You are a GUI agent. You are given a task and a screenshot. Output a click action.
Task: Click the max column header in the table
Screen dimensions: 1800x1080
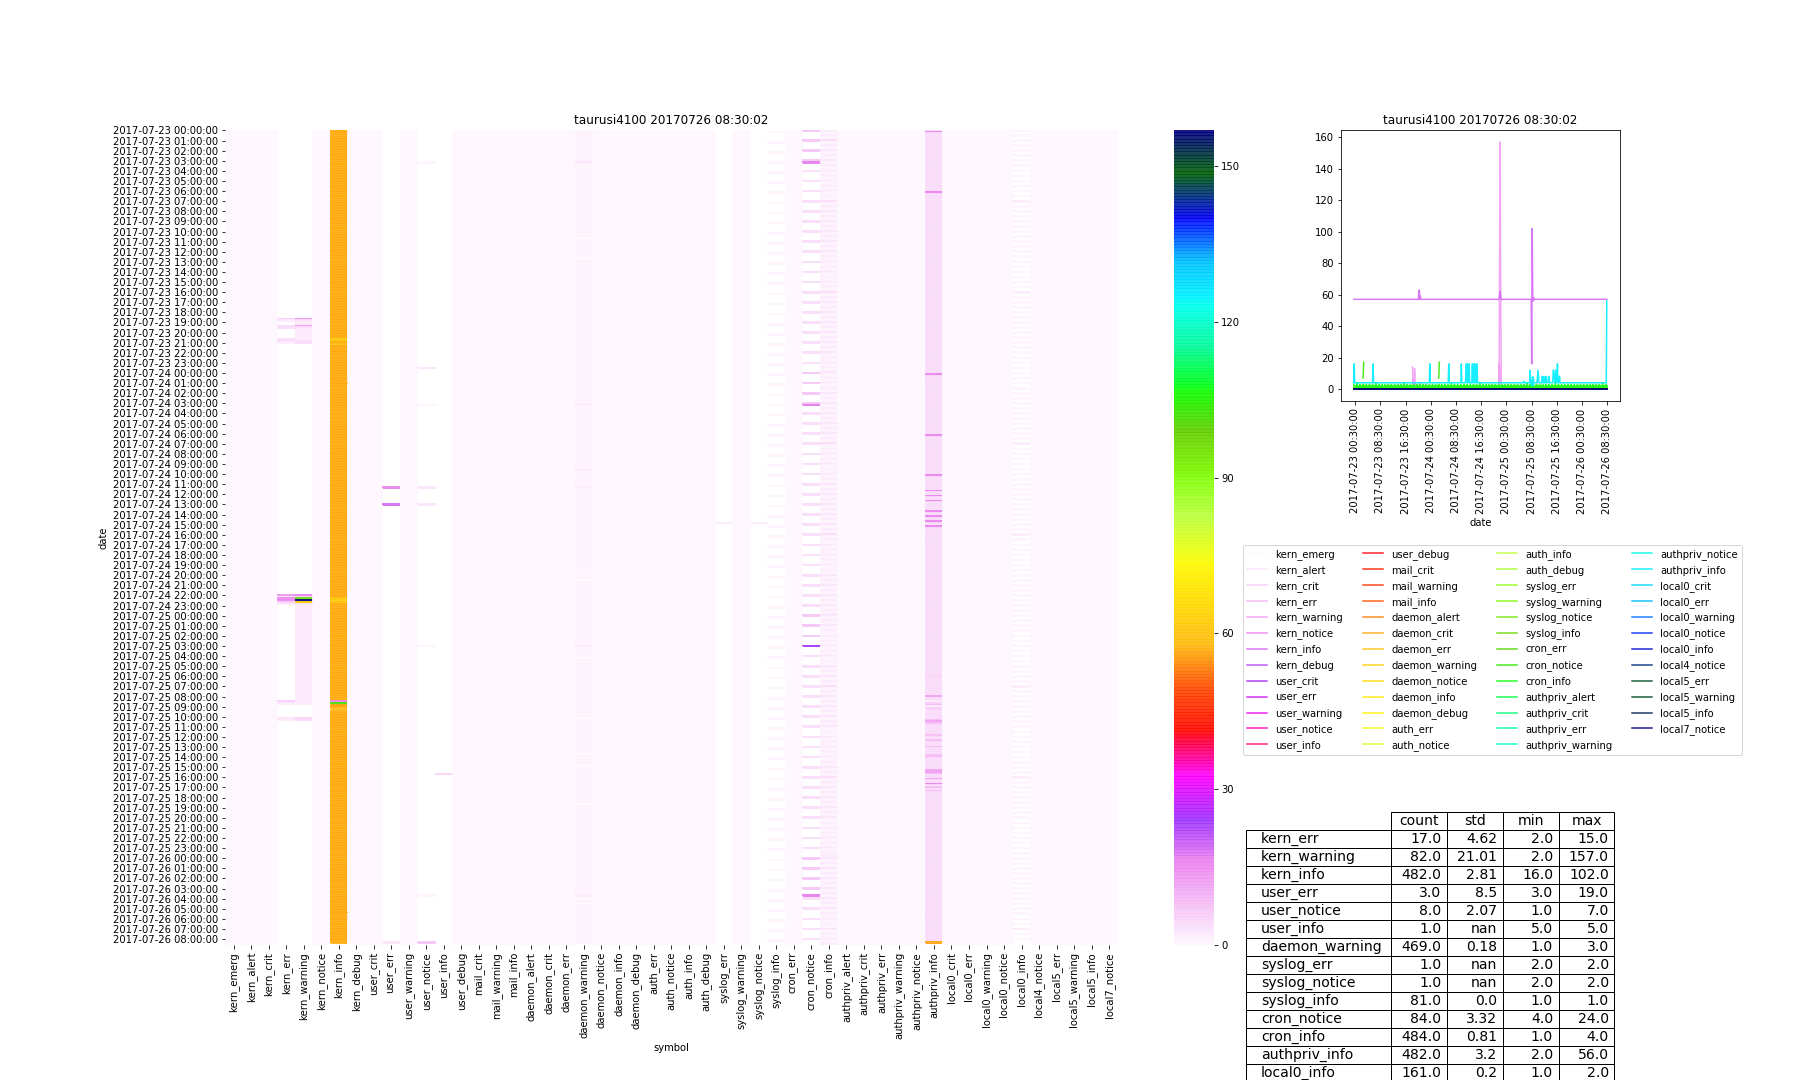click(1586, 821)
